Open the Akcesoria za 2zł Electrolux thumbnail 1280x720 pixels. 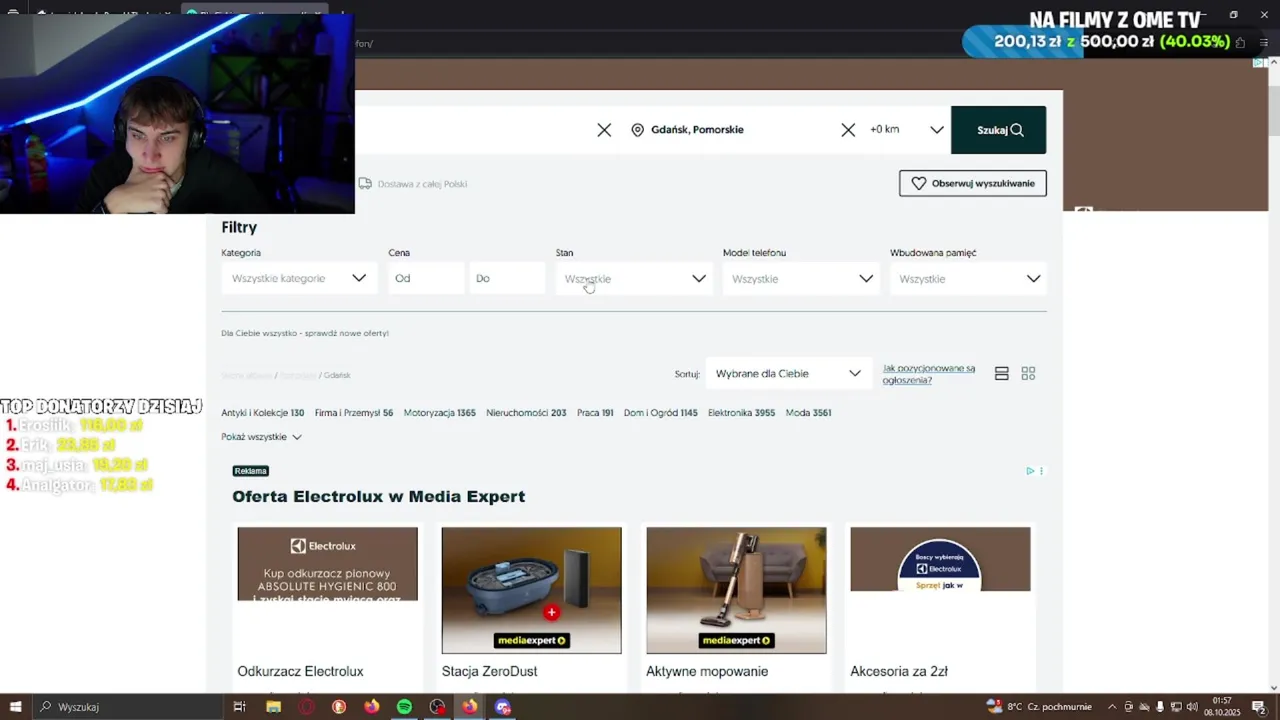point(940,559)
